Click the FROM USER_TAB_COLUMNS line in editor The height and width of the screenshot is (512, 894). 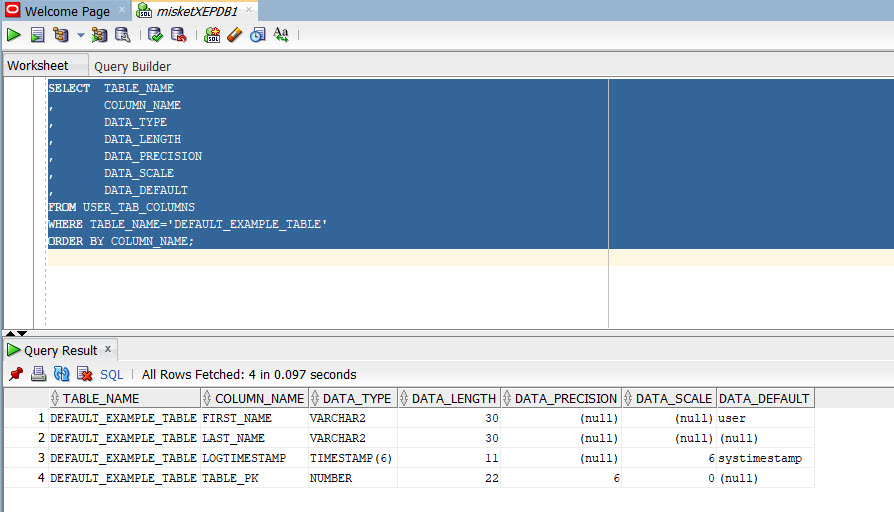pos(121,207)
